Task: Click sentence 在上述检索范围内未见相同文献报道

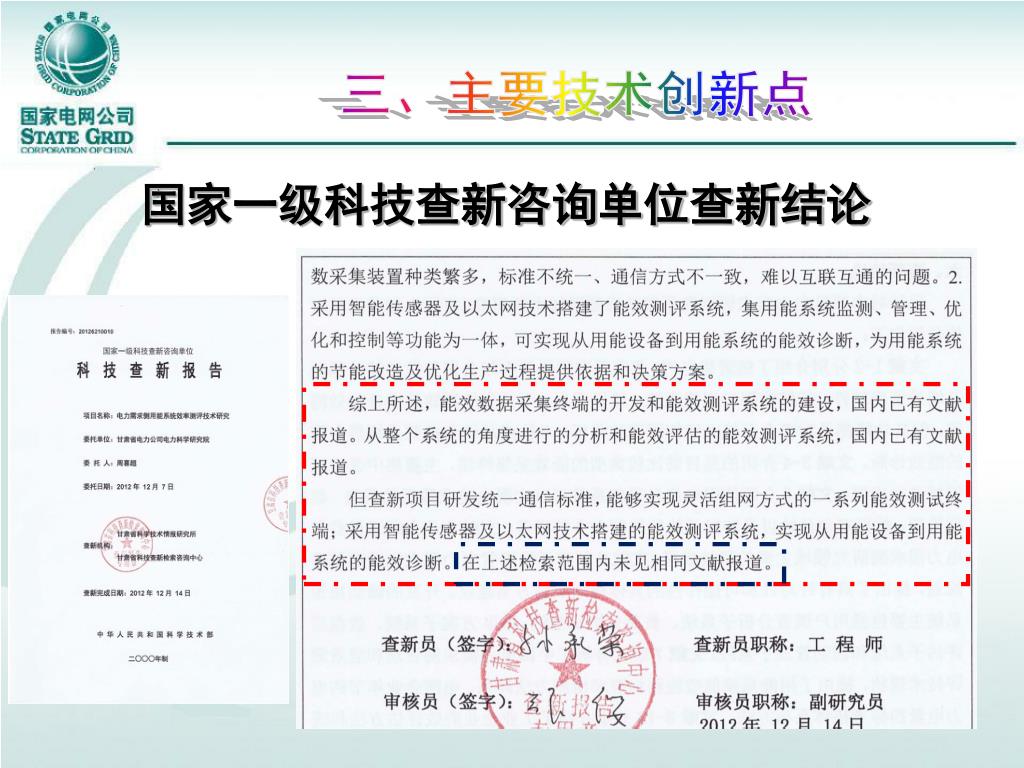Action: point(618,562)
